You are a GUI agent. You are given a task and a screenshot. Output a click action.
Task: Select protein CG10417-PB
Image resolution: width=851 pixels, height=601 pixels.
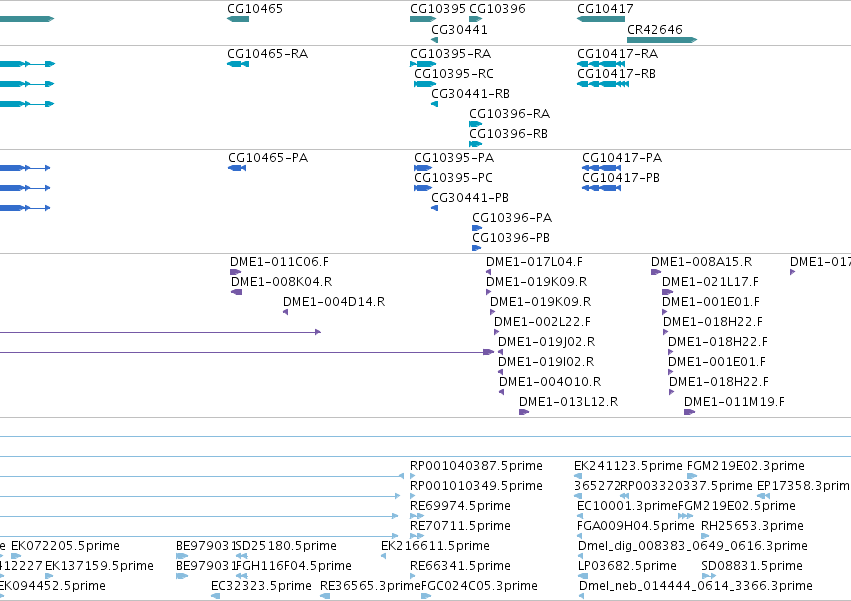(x=621, y=178)
